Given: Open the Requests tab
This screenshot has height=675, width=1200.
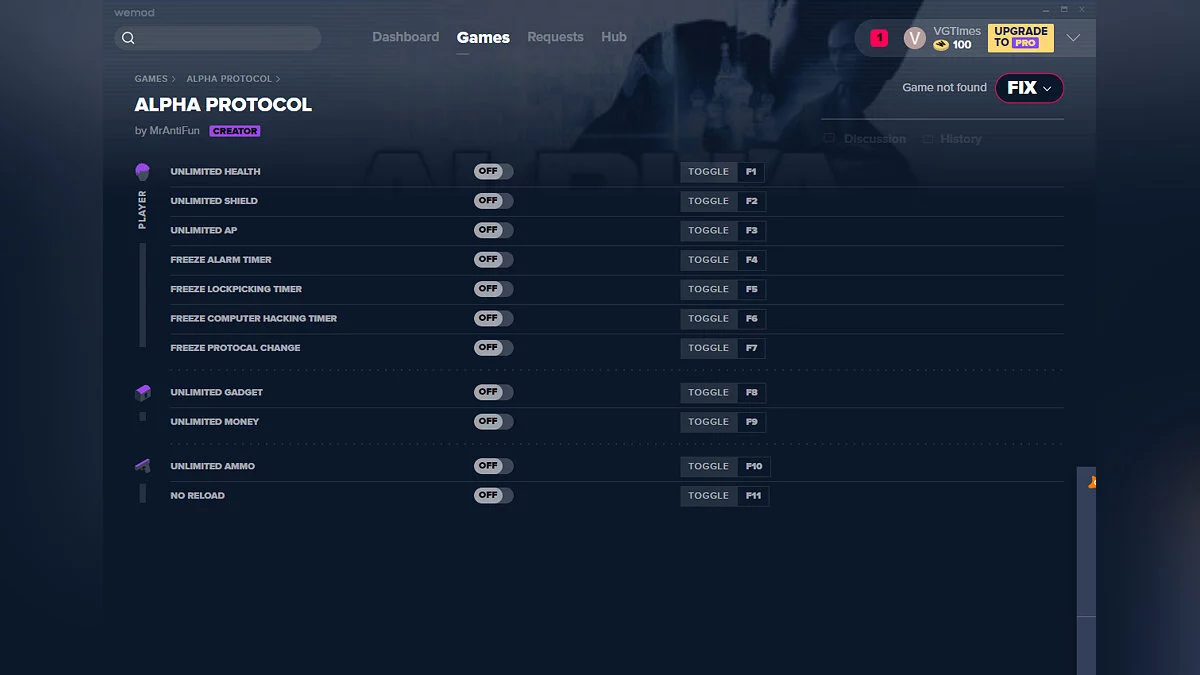Looking at the screenshot, I should coord(555,37).
